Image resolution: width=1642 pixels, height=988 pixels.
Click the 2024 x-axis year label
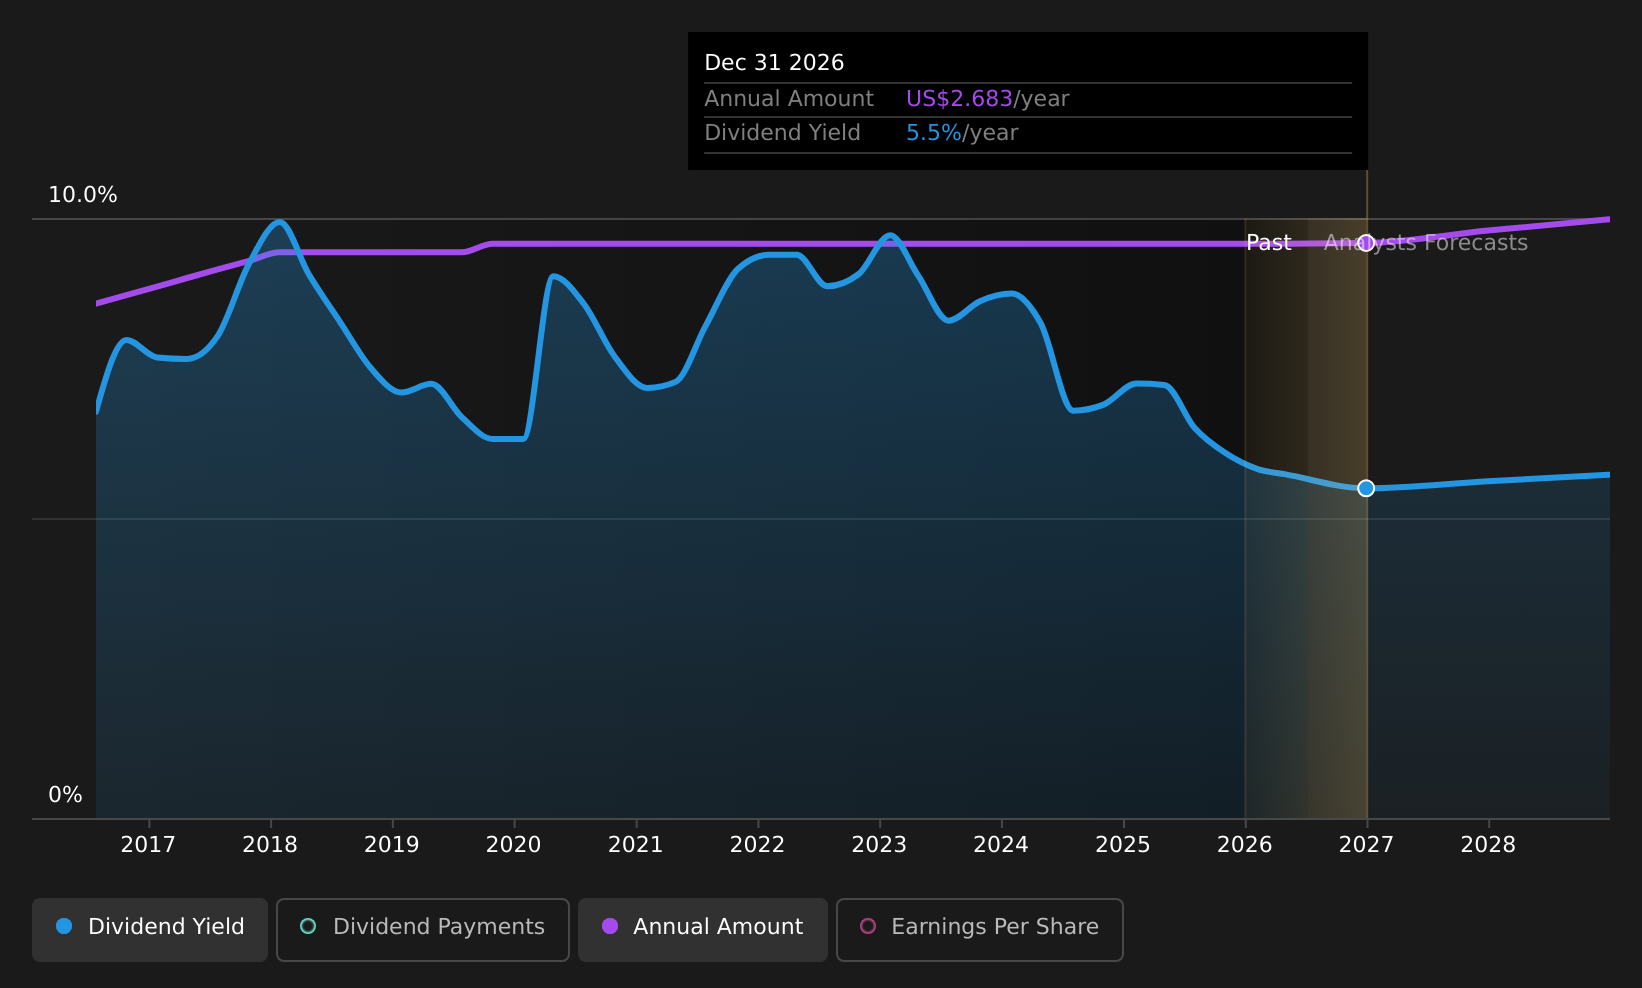coord(1001,845)
